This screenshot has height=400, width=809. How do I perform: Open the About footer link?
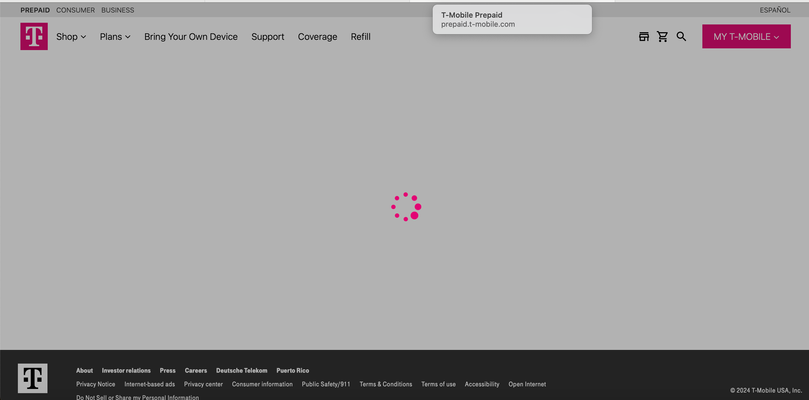(x=85, y=371)
